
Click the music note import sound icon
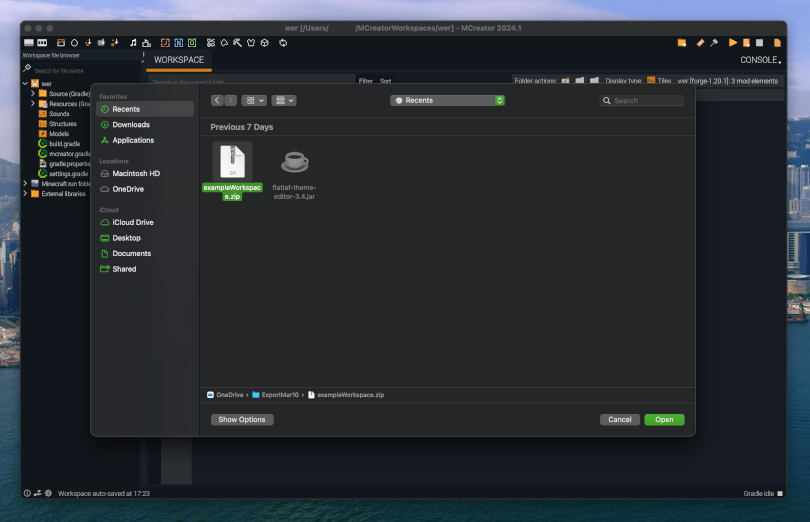133,43
